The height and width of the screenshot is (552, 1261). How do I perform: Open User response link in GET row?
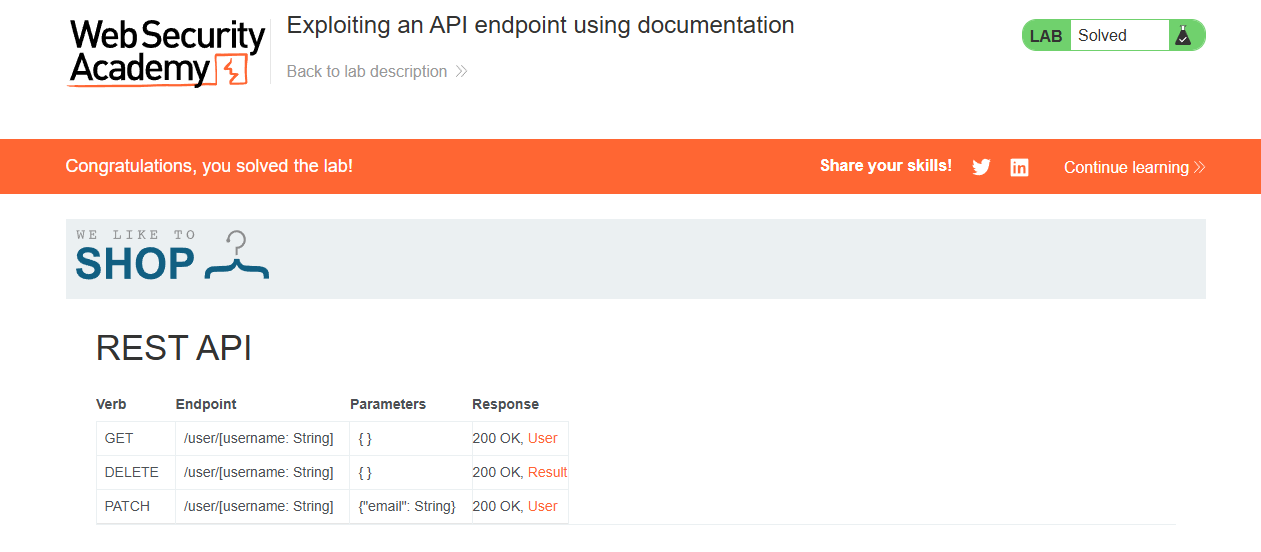pyautogui.click(x=542, y=438)
